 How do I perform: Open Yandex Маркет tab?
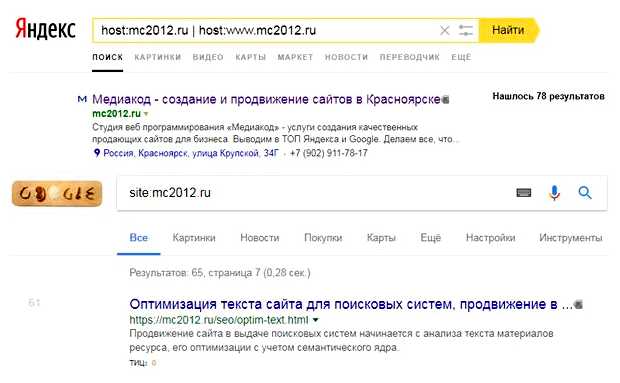click(295, 57)
